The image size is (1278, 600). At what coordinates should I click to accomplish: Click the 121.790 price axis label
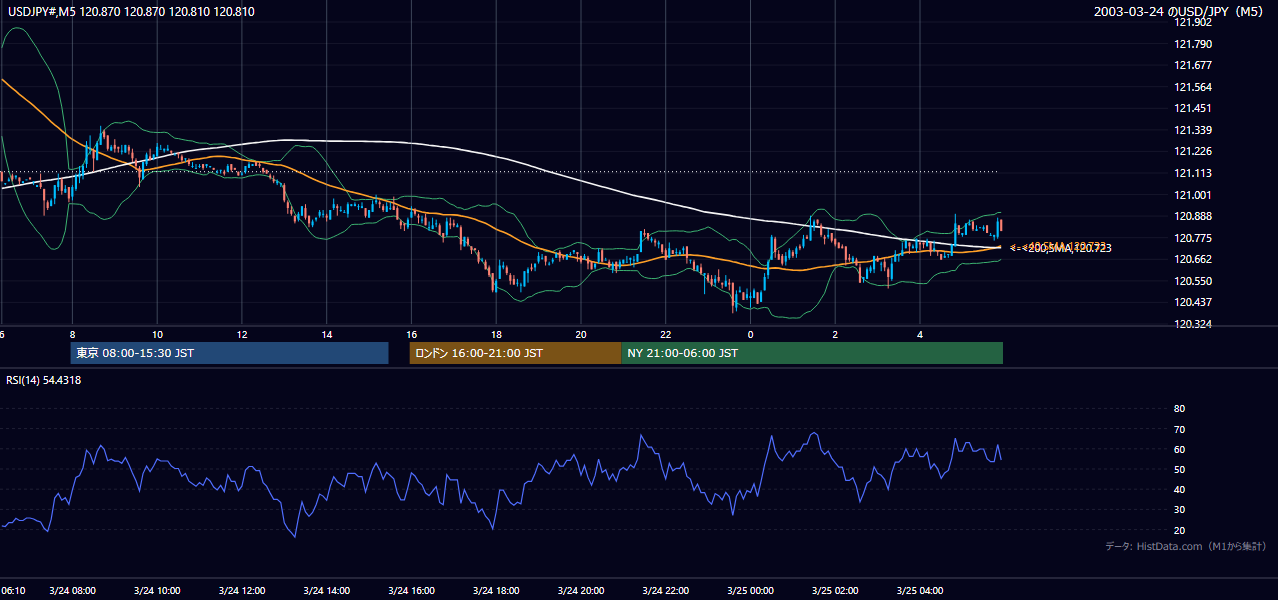point(1193,44)
